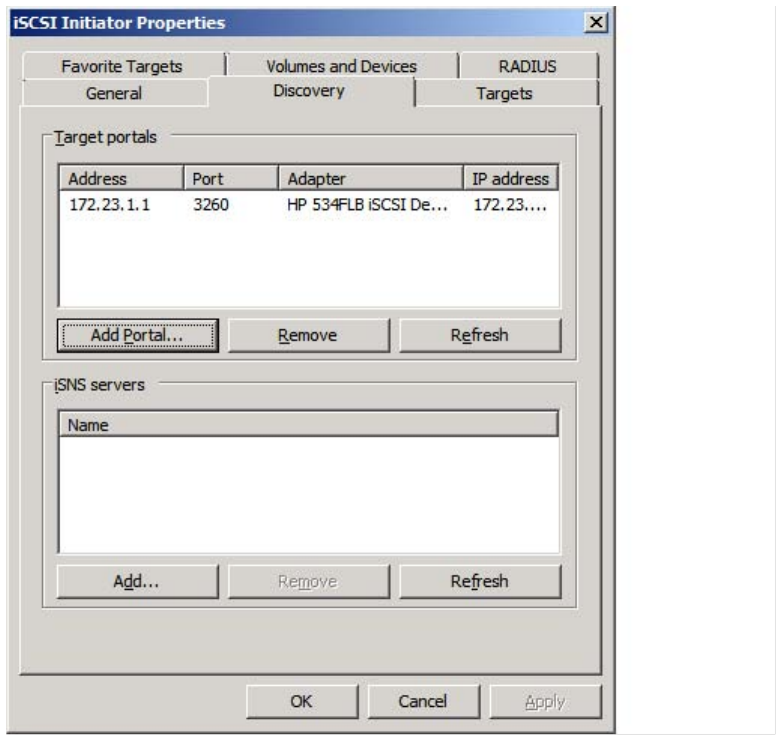Cancel the iSCSI Initiator Properties dialog
This screenshot has width=782, height=738.
[423, 701]
